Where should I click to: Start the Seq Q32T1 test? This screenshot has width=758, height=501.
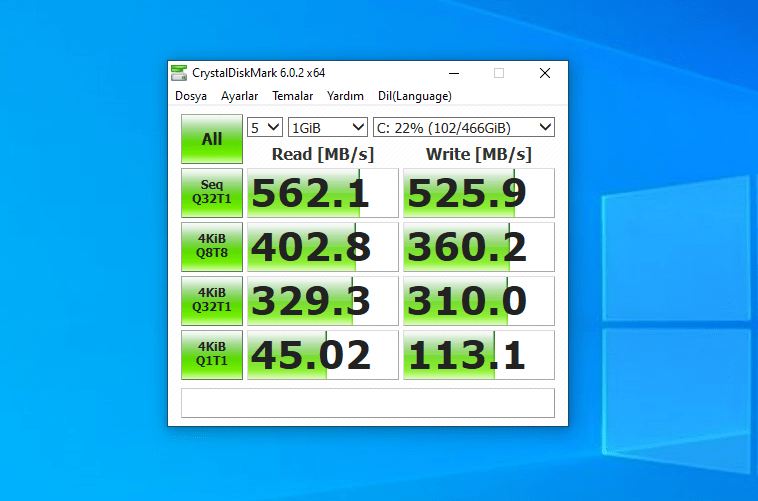(x=212, y=192)
